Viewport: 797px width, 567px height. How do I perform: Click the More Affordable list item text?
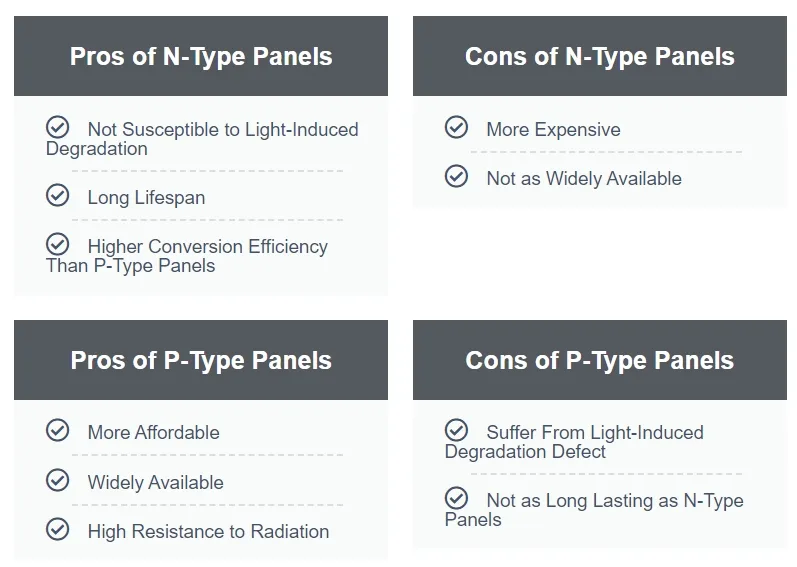tap(153, 433)
